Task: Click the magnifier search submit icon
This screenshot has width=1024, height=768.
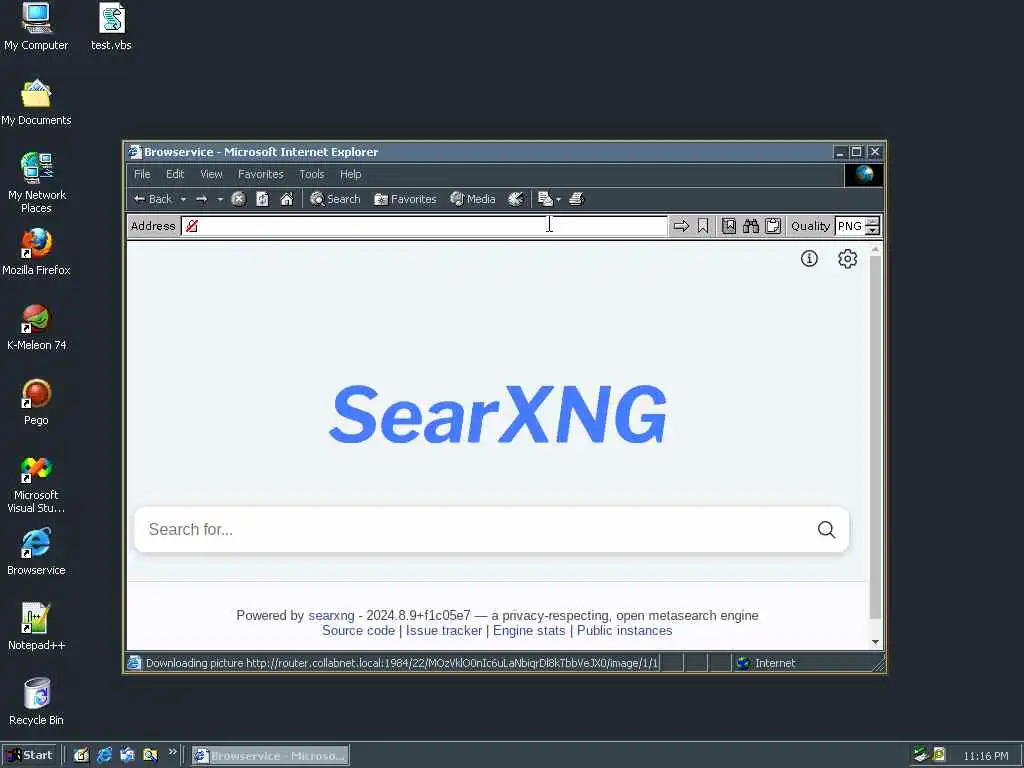Action: 826,530
